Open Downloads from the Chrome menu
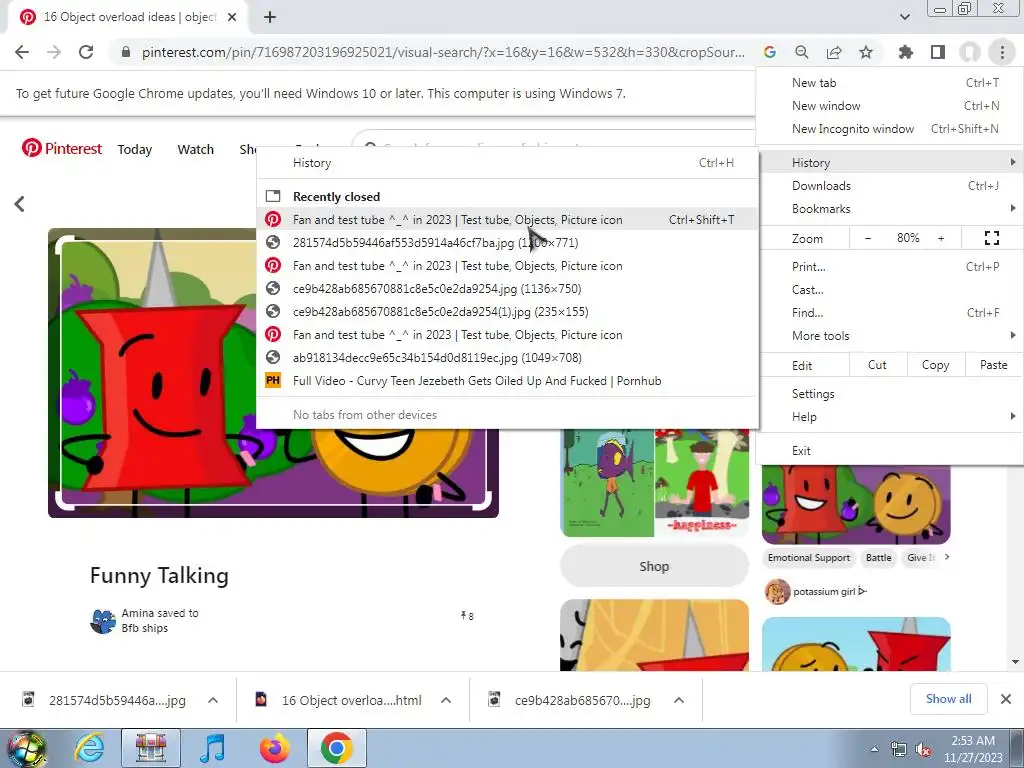Image resolution: width=1024 pixels, height=768 pixels. point(890,186)
